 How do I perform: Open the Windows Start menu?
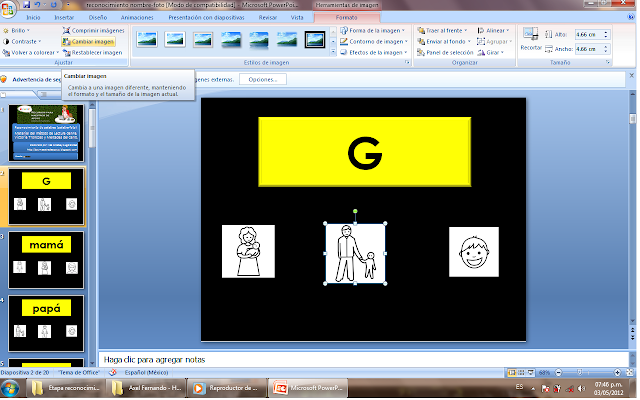pos(10,388)
